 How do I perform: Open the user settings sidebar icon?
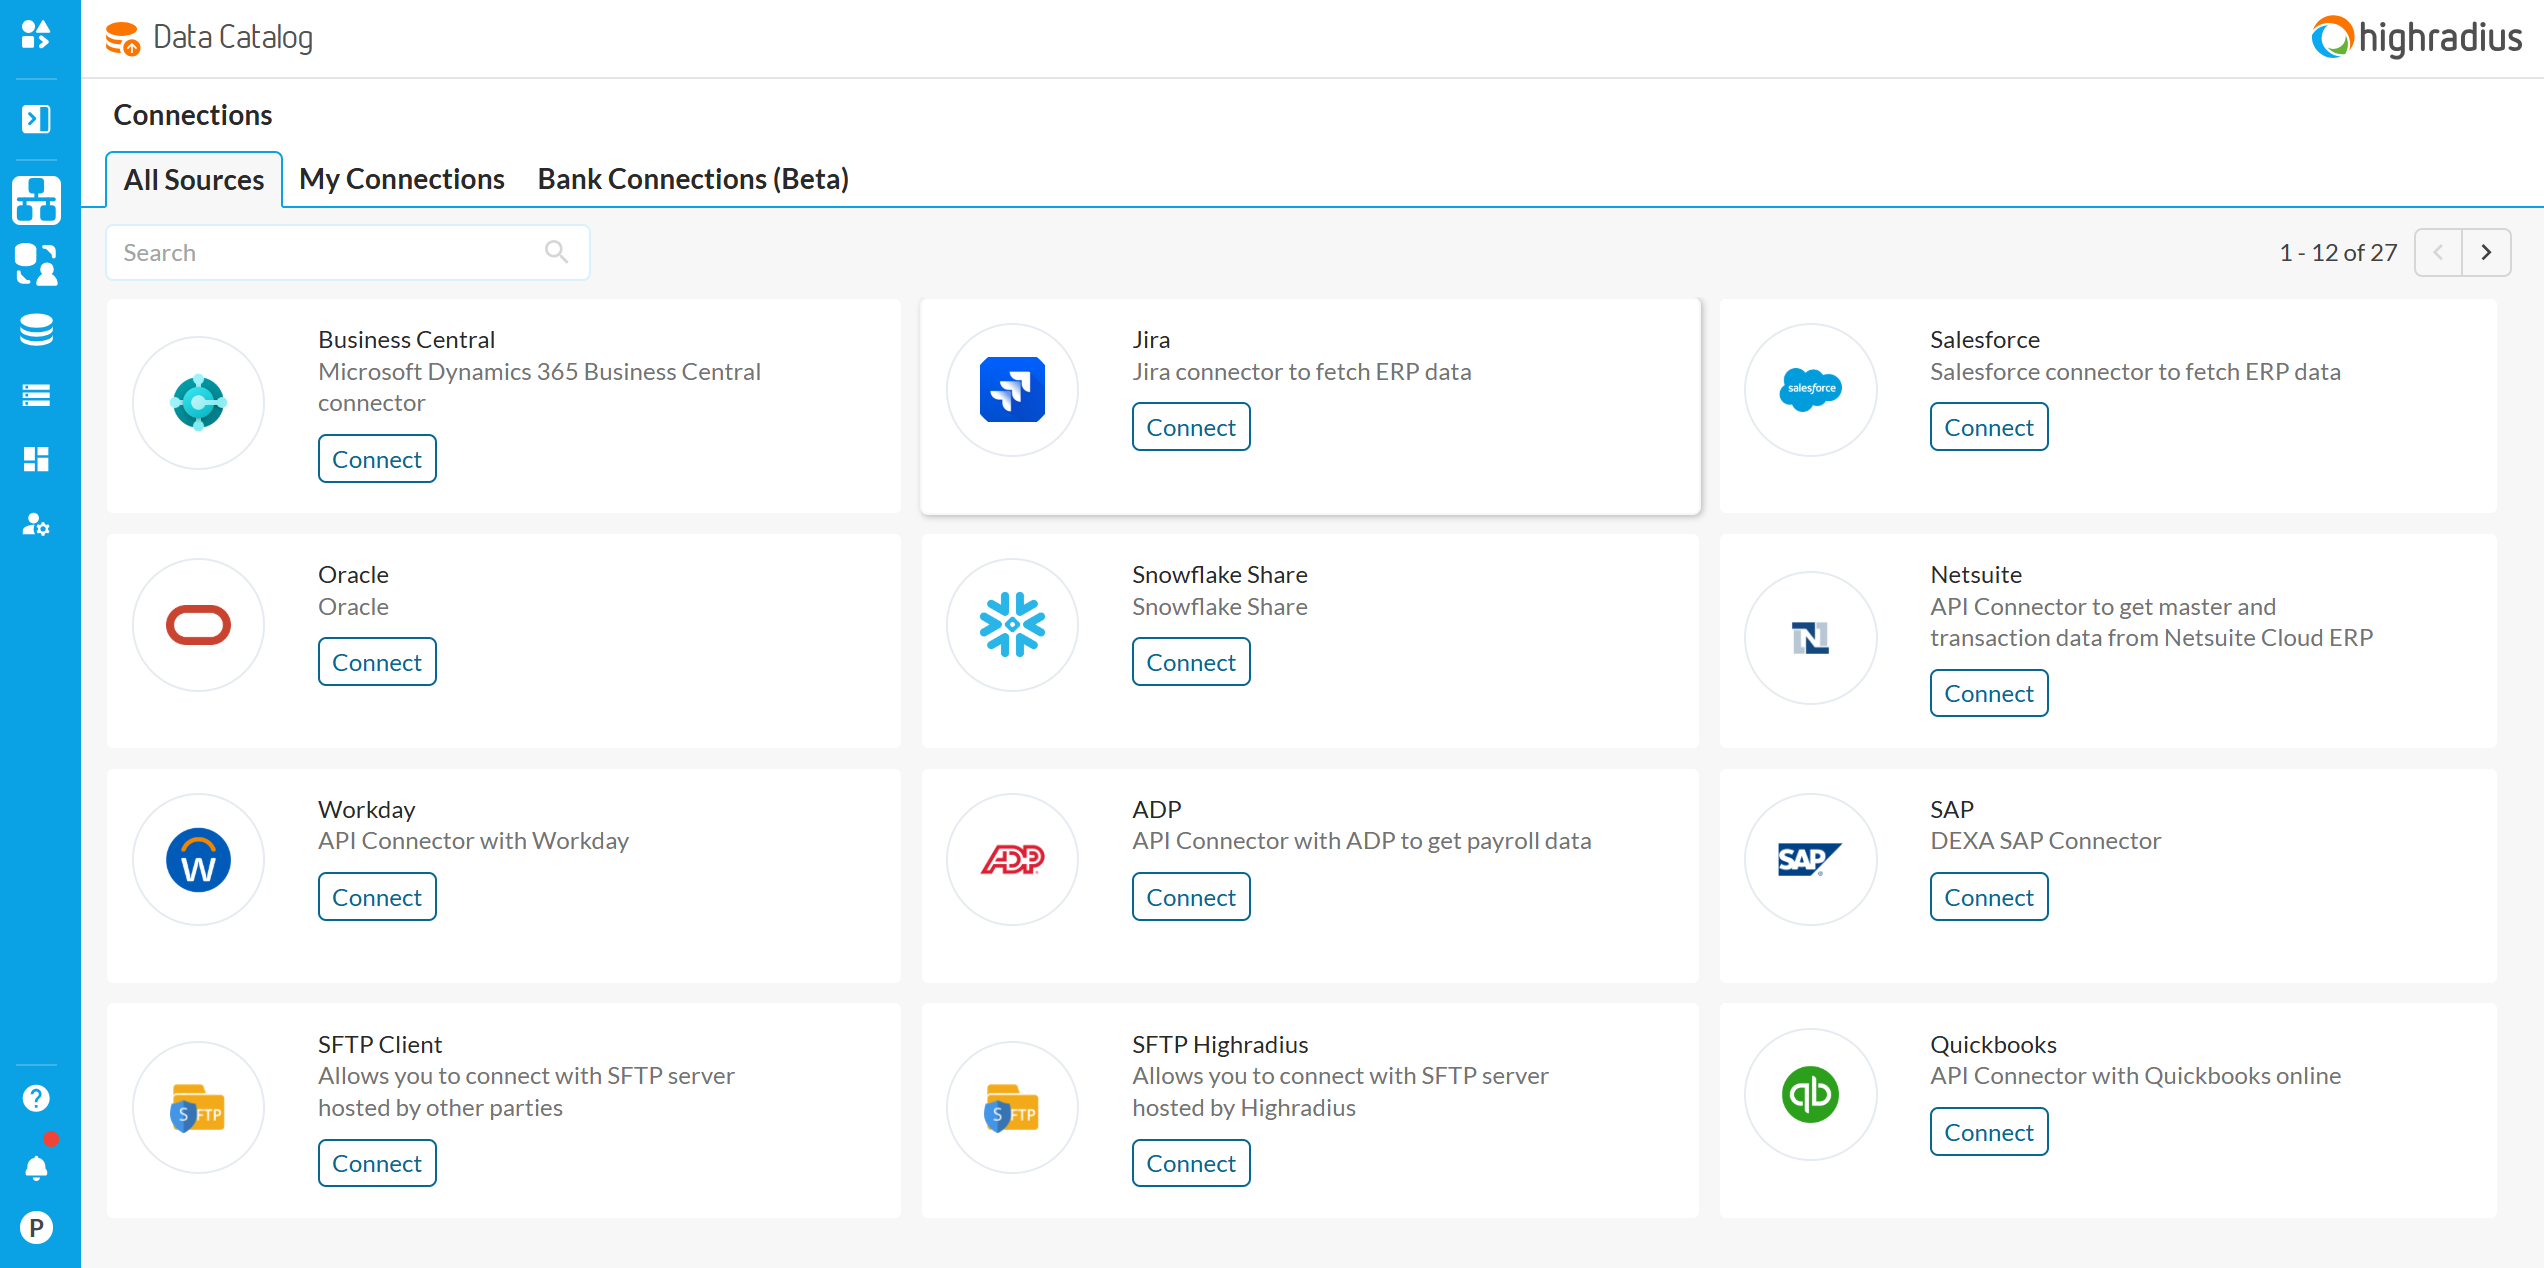coord(36,524)
